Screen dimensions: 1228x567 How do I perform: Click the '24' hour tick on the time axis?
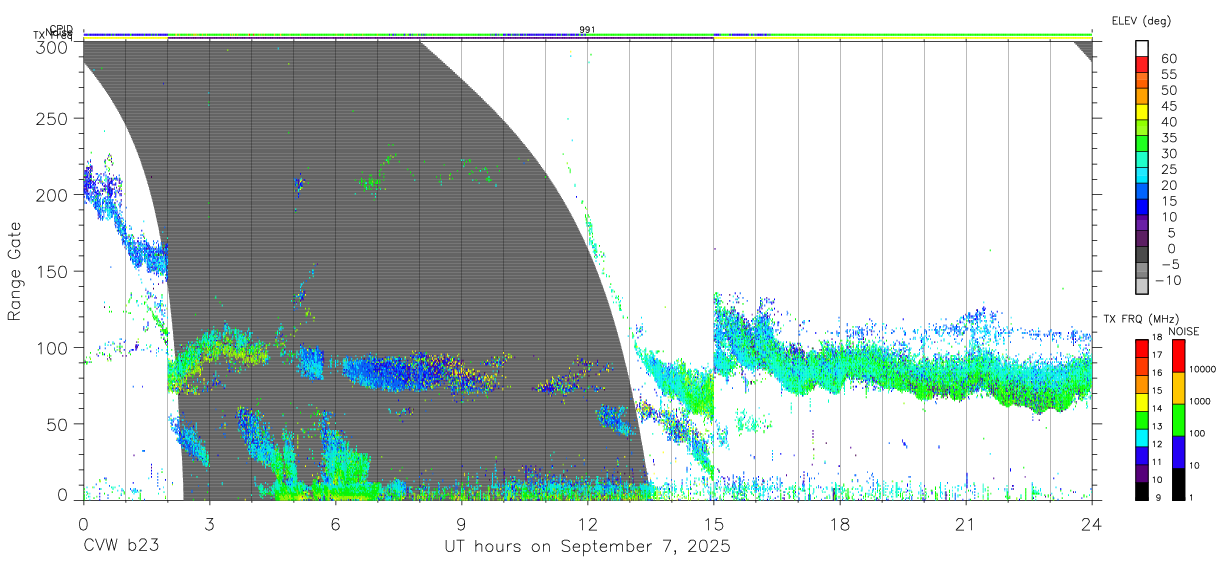pyautogui.click(x=1091, y=523)
